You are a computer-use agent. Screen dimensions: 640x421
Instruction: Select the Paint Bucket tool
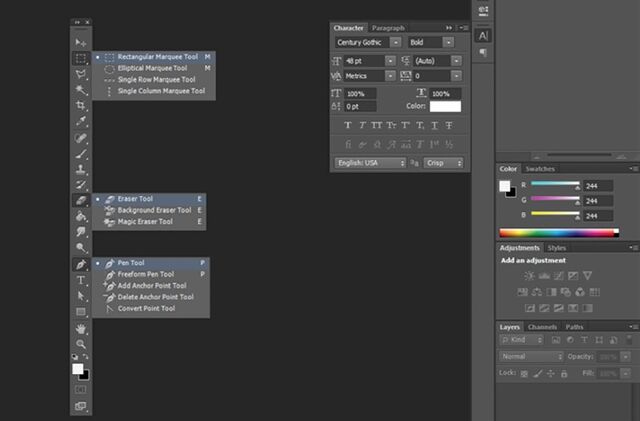pos(81,216)
